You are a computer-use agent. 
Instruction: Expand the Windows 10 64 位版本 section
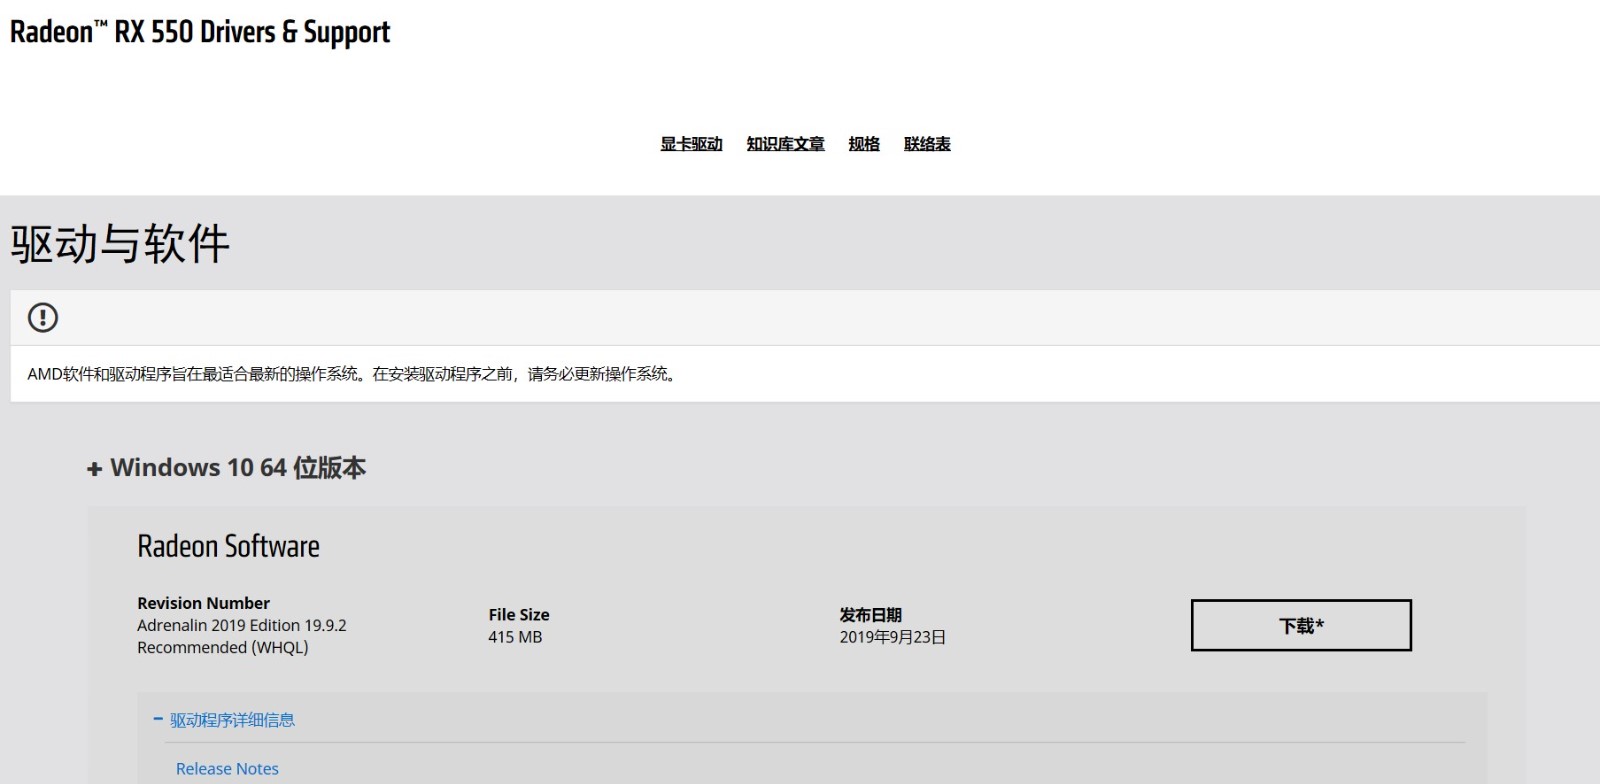click(x=226, y=468)
